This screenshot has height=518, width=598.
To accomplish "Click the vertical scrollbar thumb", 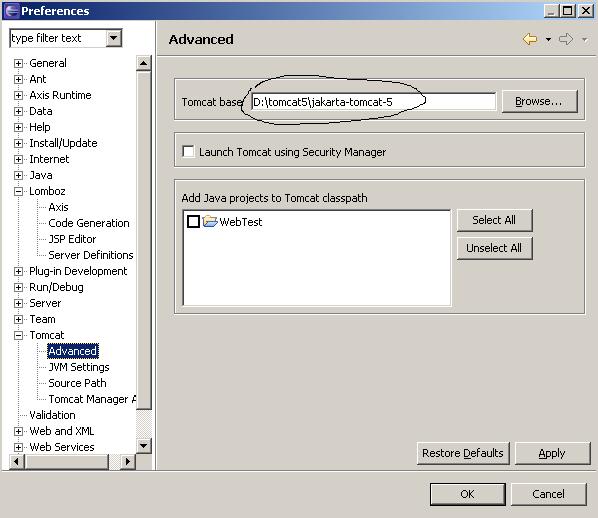I will (x=143, y=240).
